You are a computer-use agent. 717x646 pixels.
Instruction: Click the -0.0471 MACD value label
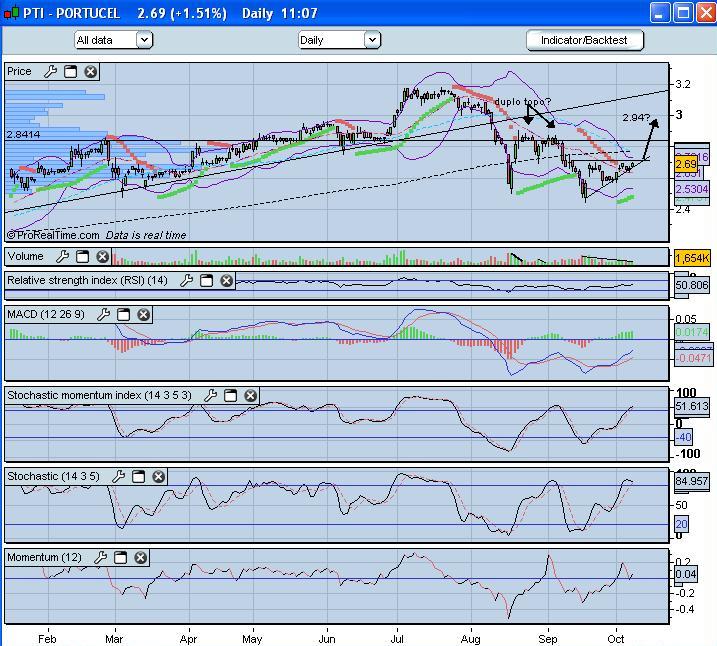point(693,358)
